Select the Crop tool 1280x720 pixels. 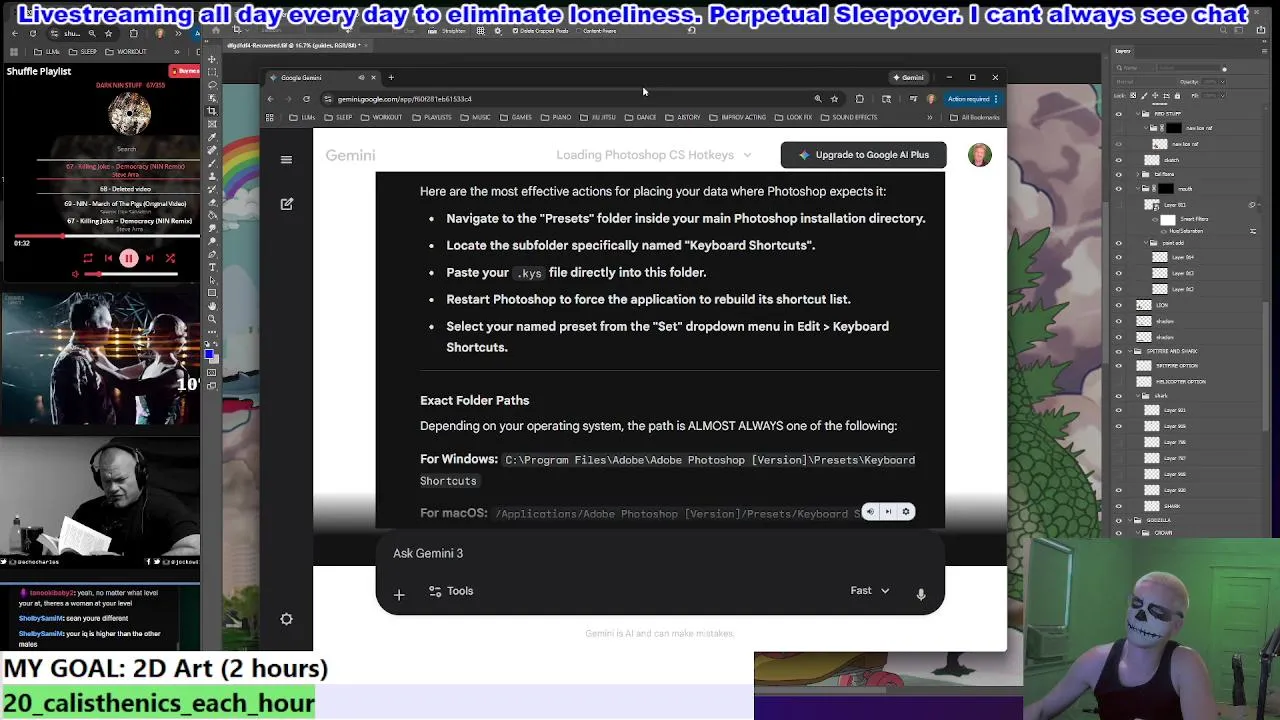(212, 109)
